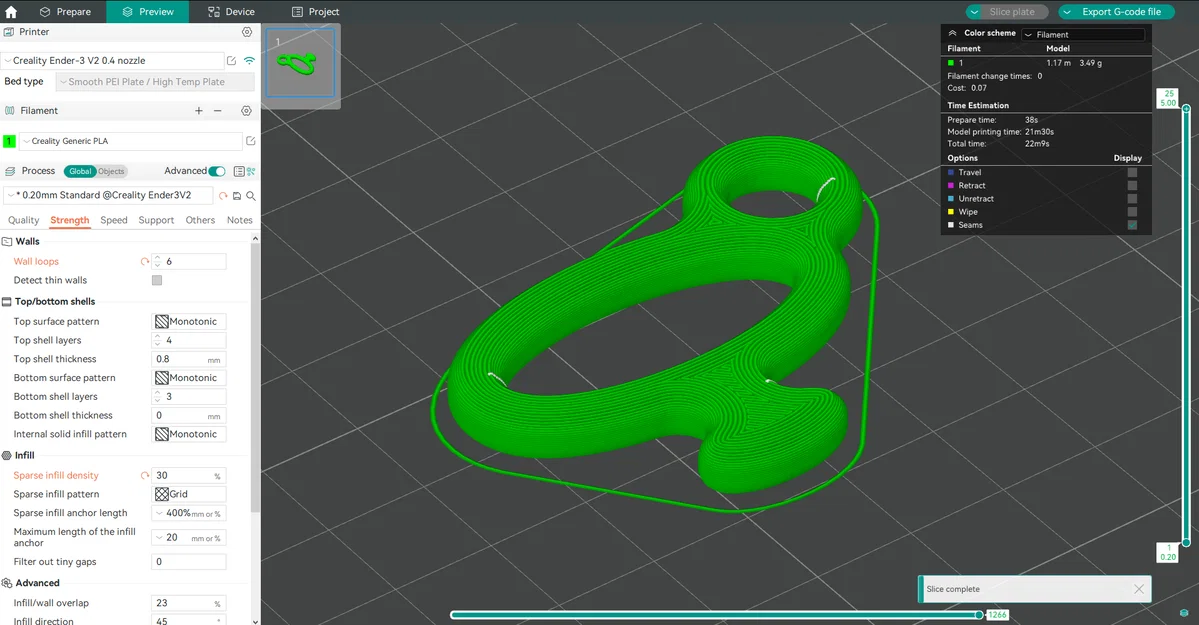The image size is (1199, 625).
Task: Switch to the Project tab
Action: [x=315, y=11]
